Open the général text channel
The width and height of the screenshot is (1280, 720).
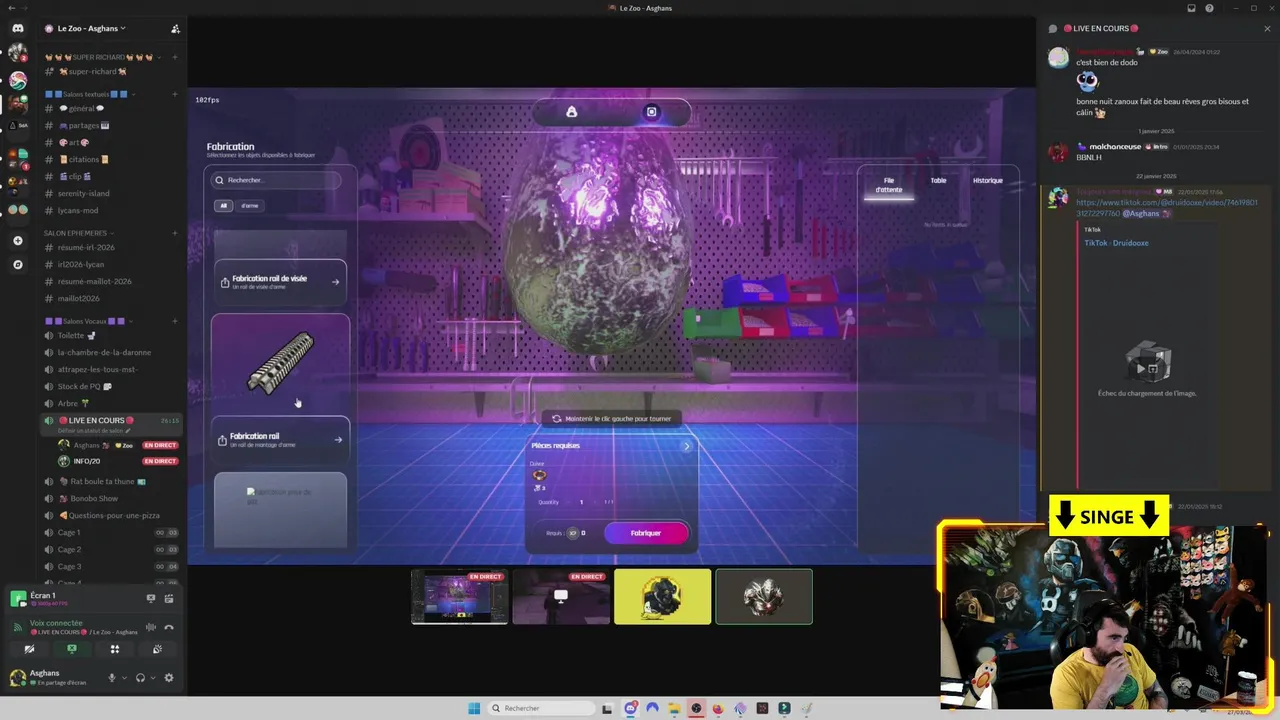pyautogui.click(x=111, y=108)
